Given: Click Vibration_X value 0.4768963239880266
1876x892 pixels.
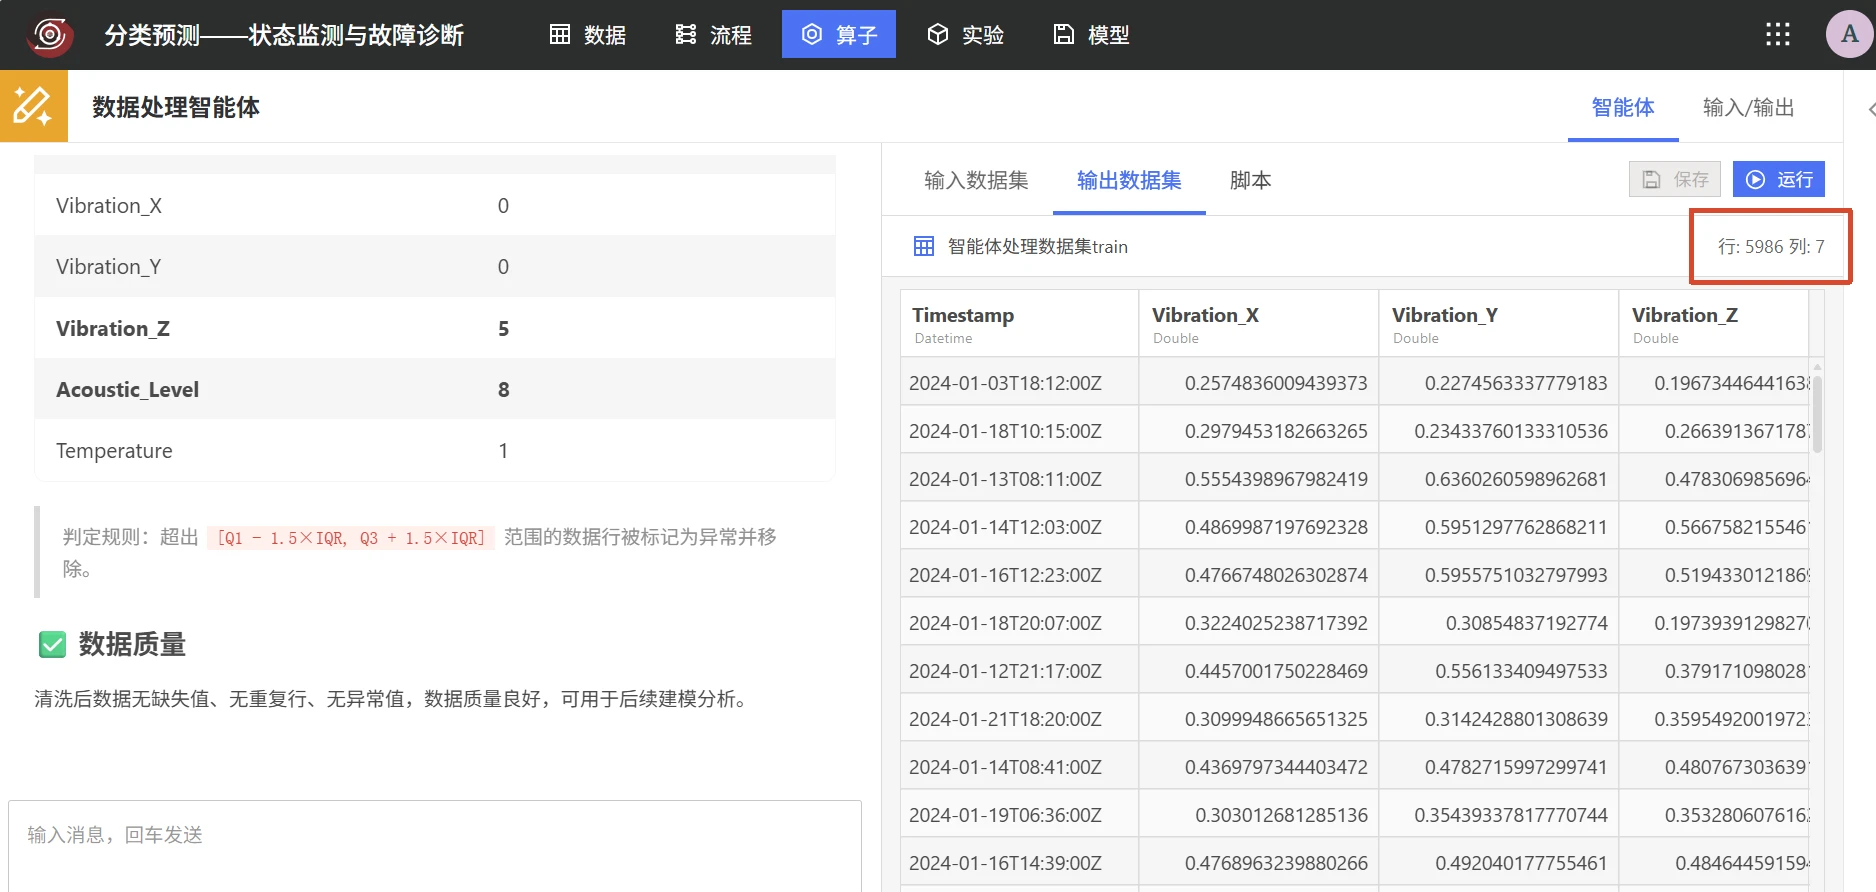Looking at the screenshot, I should tap(1259, 862).
